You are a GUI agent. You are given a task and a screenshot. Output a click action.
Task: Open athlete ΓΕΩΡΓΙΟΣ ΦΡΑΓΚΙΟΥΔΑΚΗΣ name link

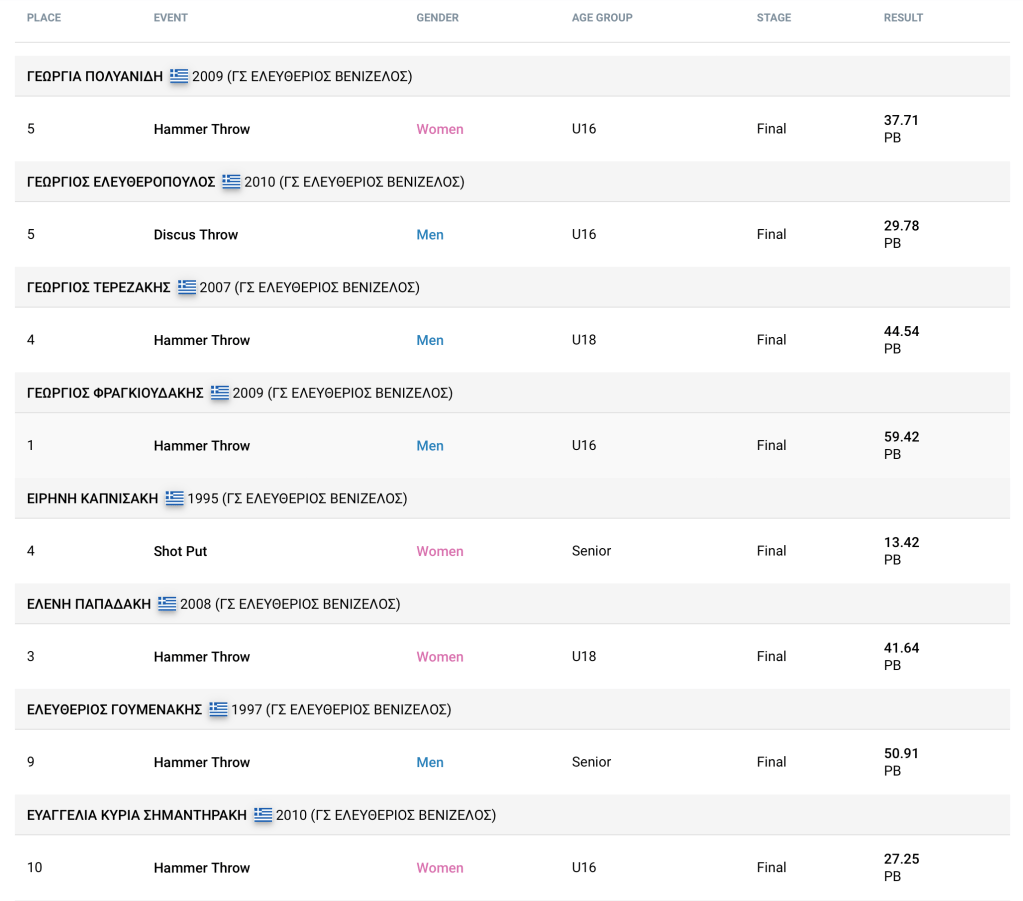click(x=115, y=393)
